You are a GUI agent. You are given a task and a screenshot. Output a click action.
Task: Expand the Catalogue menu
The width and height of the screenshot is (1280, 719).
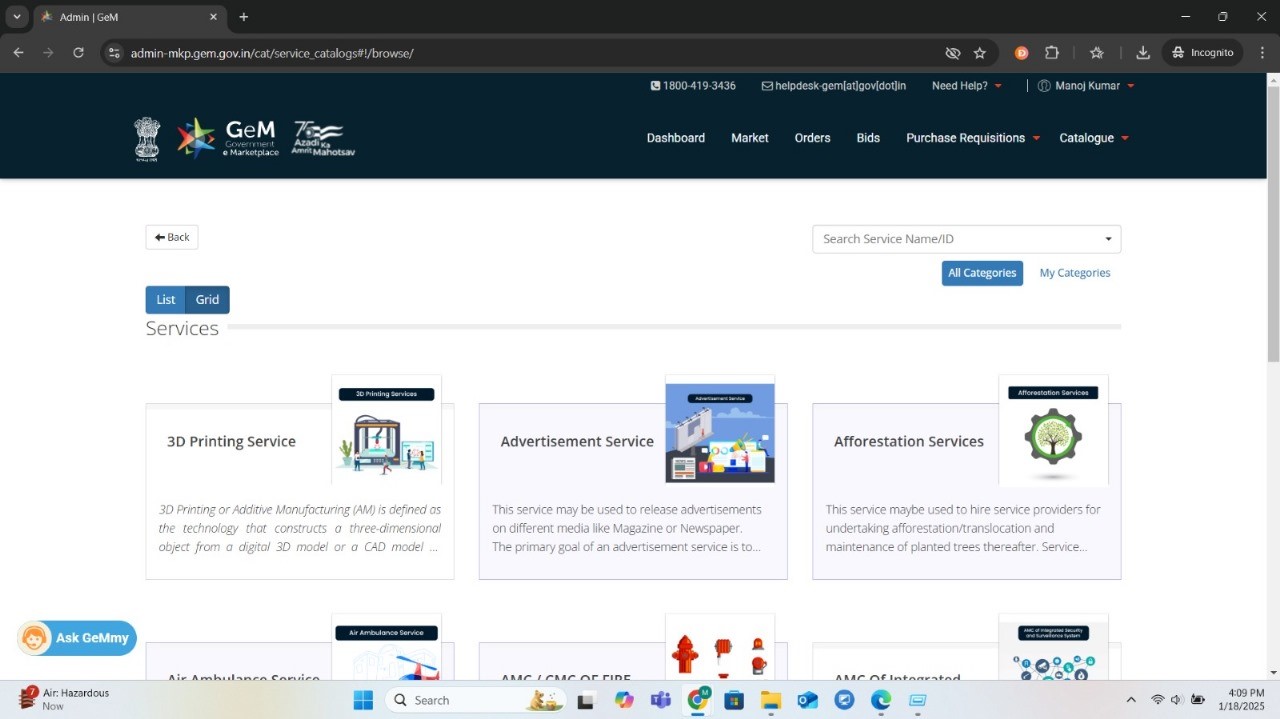(x=1094, y=138)
